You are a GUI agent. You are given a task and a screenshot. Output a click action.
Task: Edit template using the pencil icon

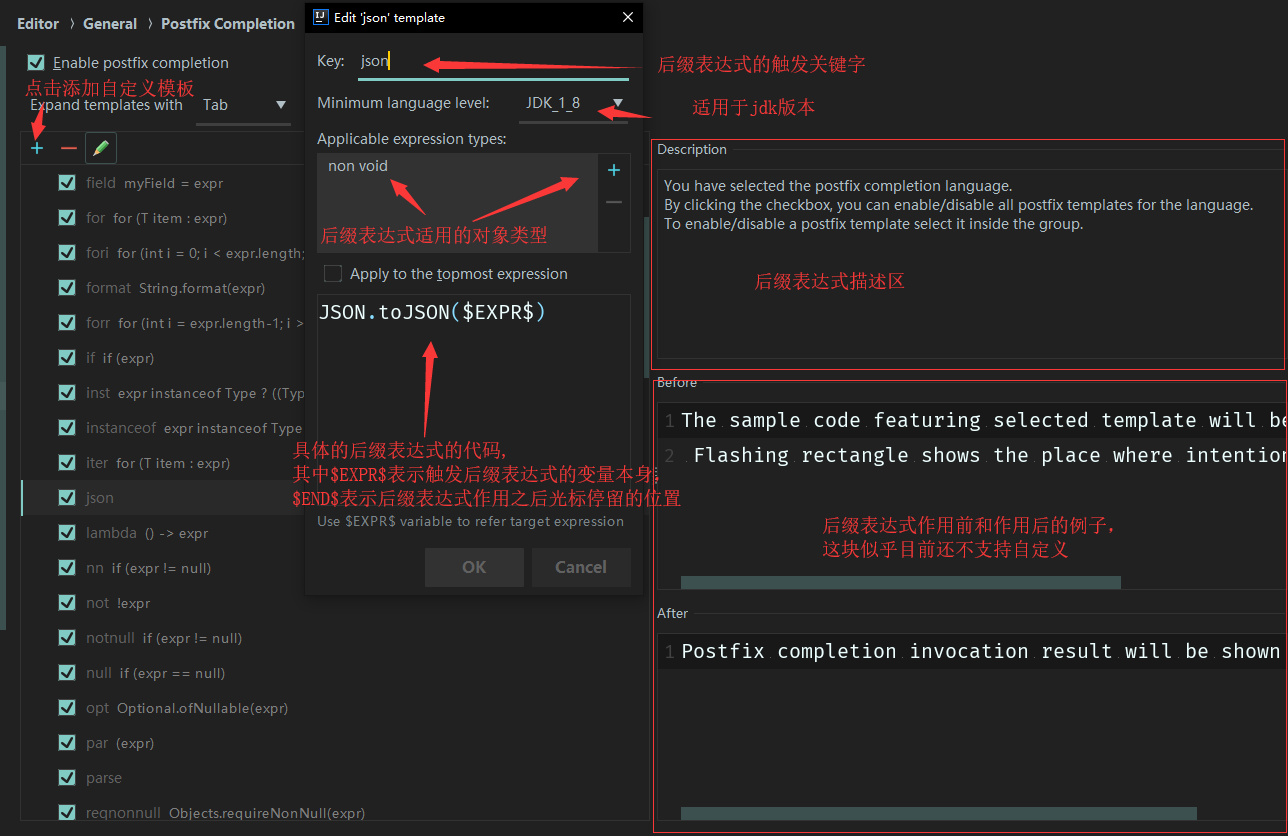coord(100,148)
